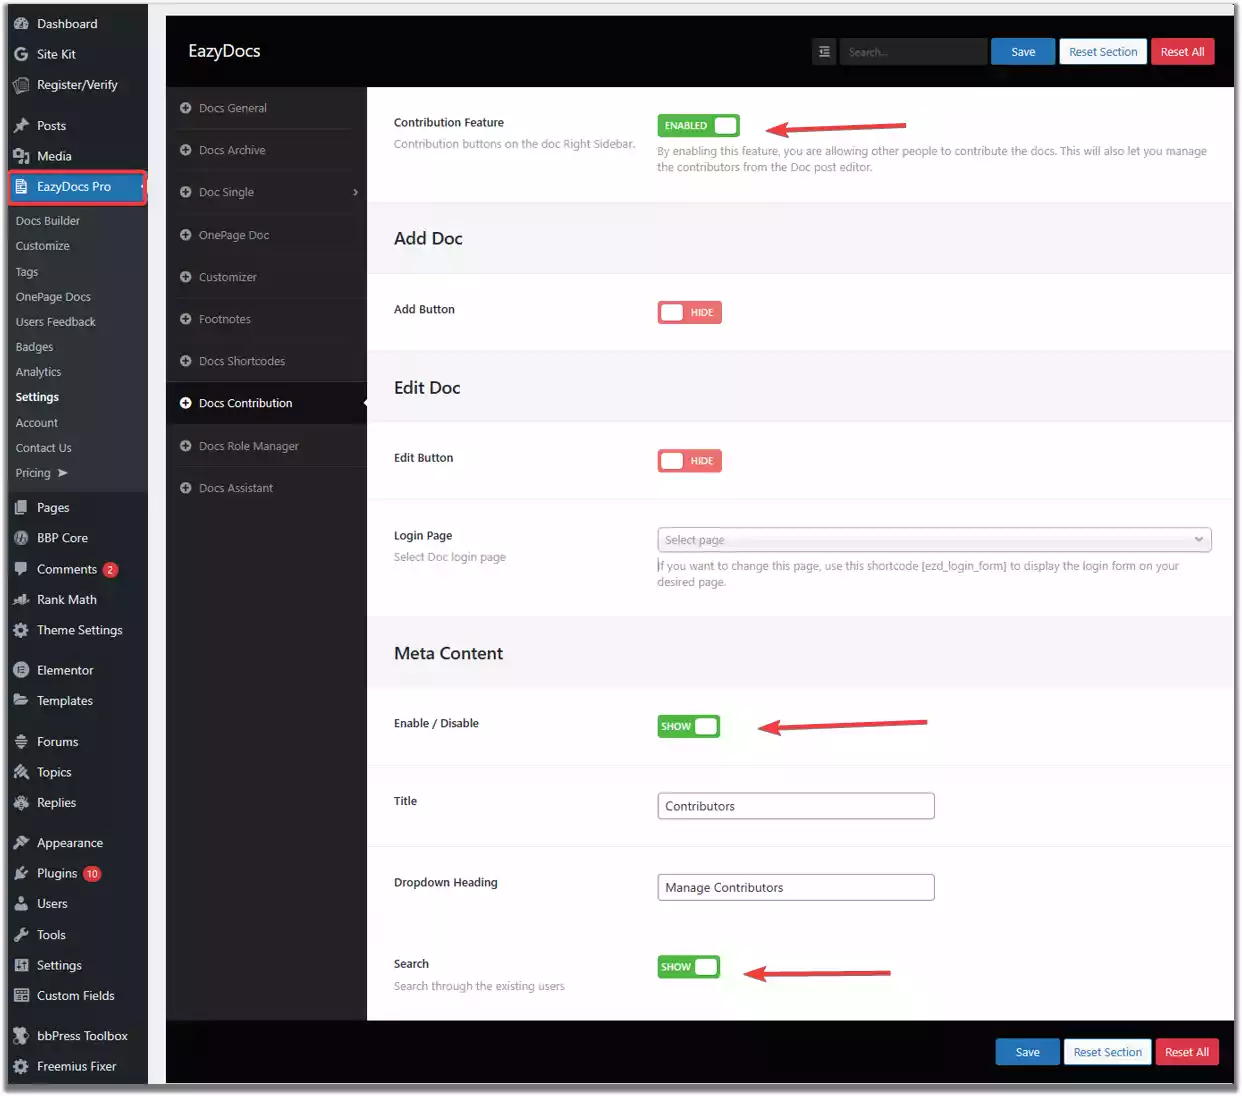Image resolution: width=1242 pixels, height=1096 pixels.
Task: Open the Footnotes settings tab
Action: [x=266, y=319]
